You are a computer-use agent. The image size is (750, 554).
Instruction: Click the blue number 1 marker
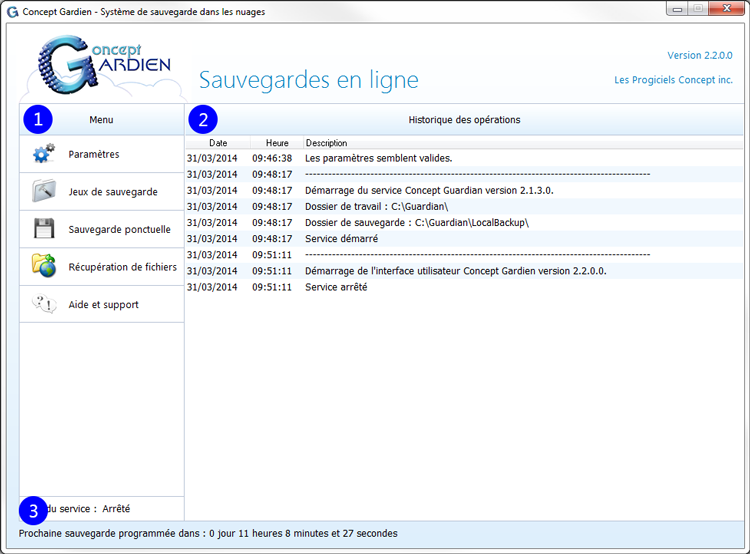(x=38, y=120)
